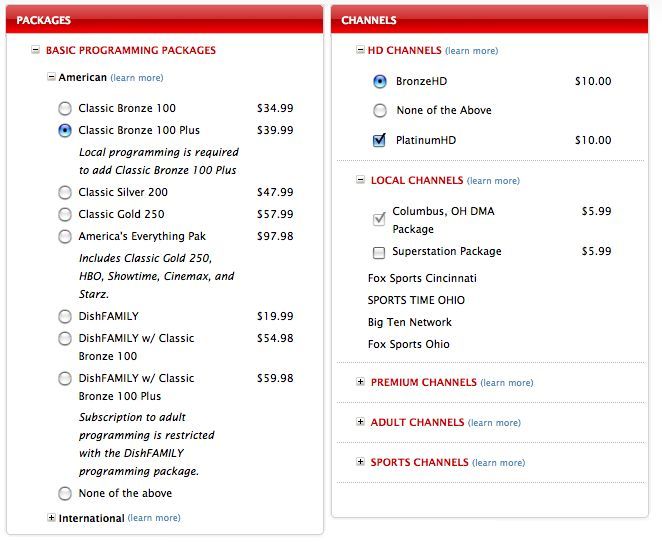The image size is (662, 542).
Task: Collapse Basic Programming Packages section
Action: point(35,50)
